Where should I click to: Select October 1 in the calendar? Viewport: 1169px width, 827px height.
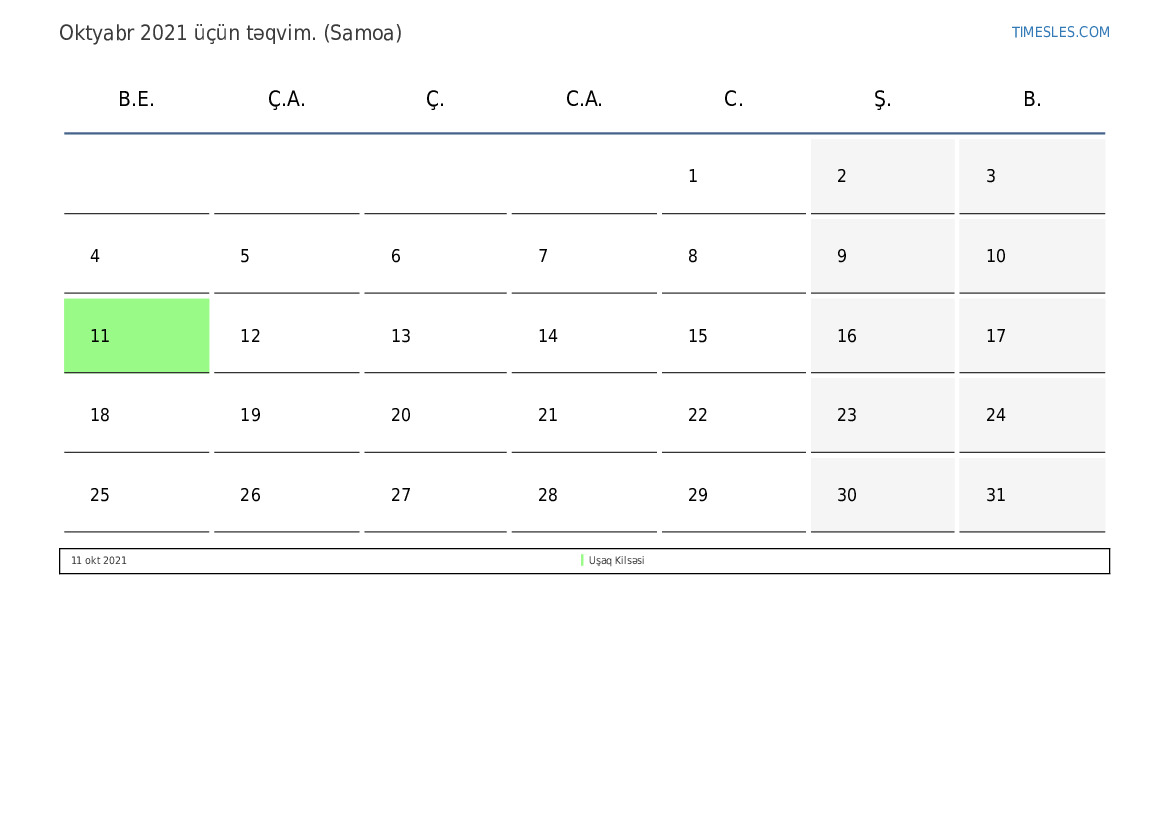(733, 176)
